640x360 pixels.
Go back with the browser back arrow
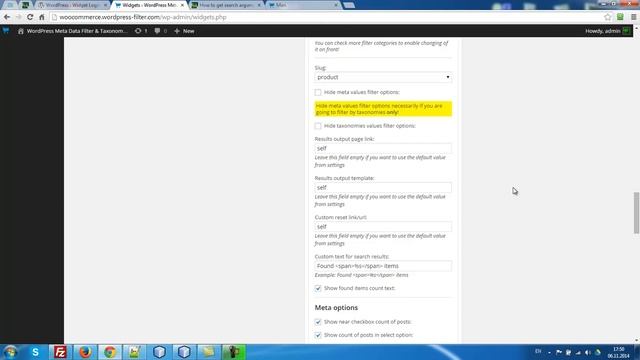tap(7, 17)
